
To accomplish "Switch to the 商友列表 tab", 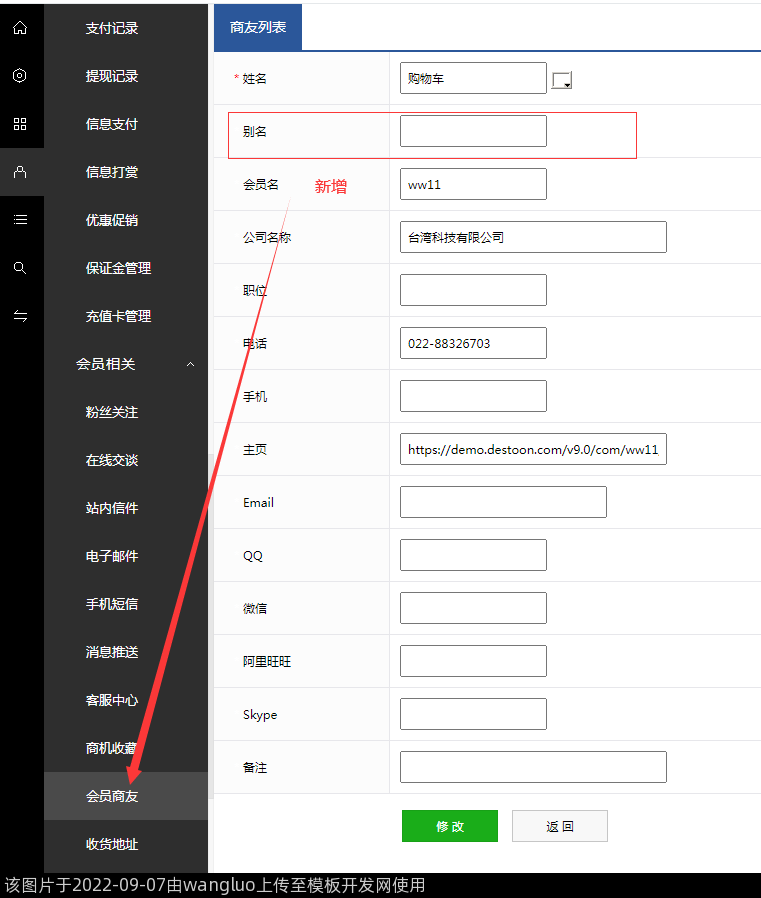I will tap(258, 27).
